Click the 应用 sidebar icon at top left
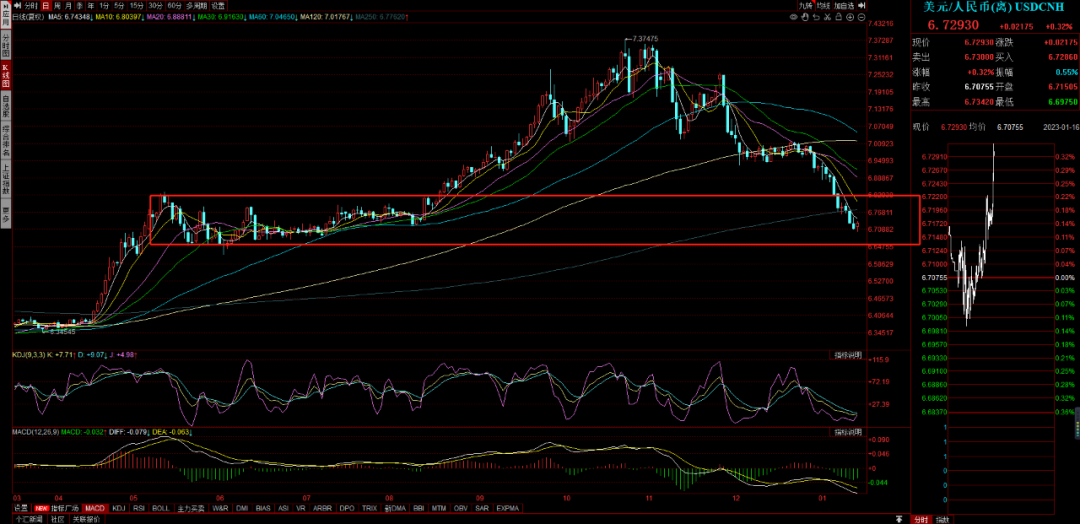 (x=6, y=13)
